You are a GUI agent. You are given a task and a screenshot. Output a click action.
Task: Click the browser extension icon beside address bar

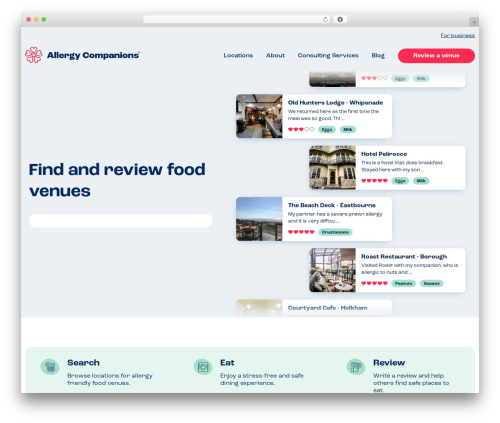340,20
